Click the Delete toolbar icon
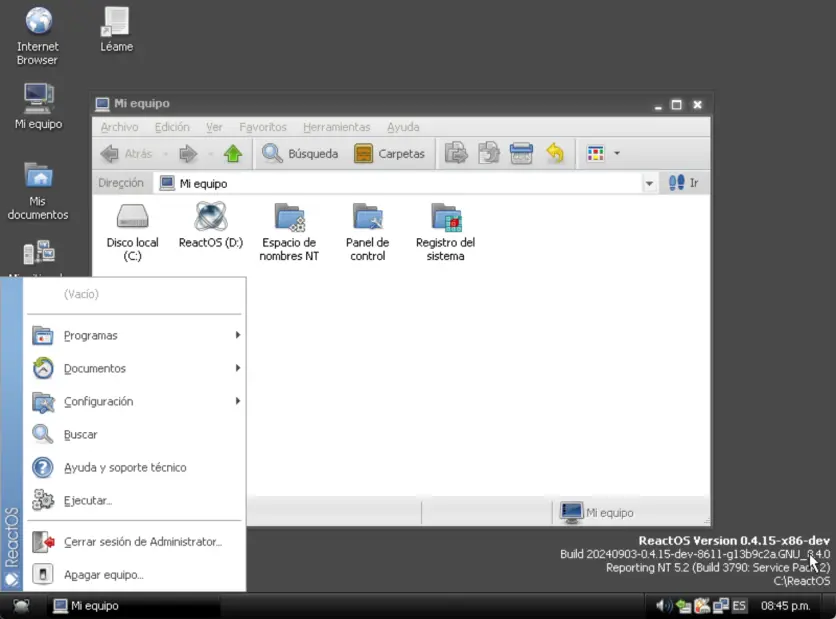836x619 pixels. click(521, 154)
